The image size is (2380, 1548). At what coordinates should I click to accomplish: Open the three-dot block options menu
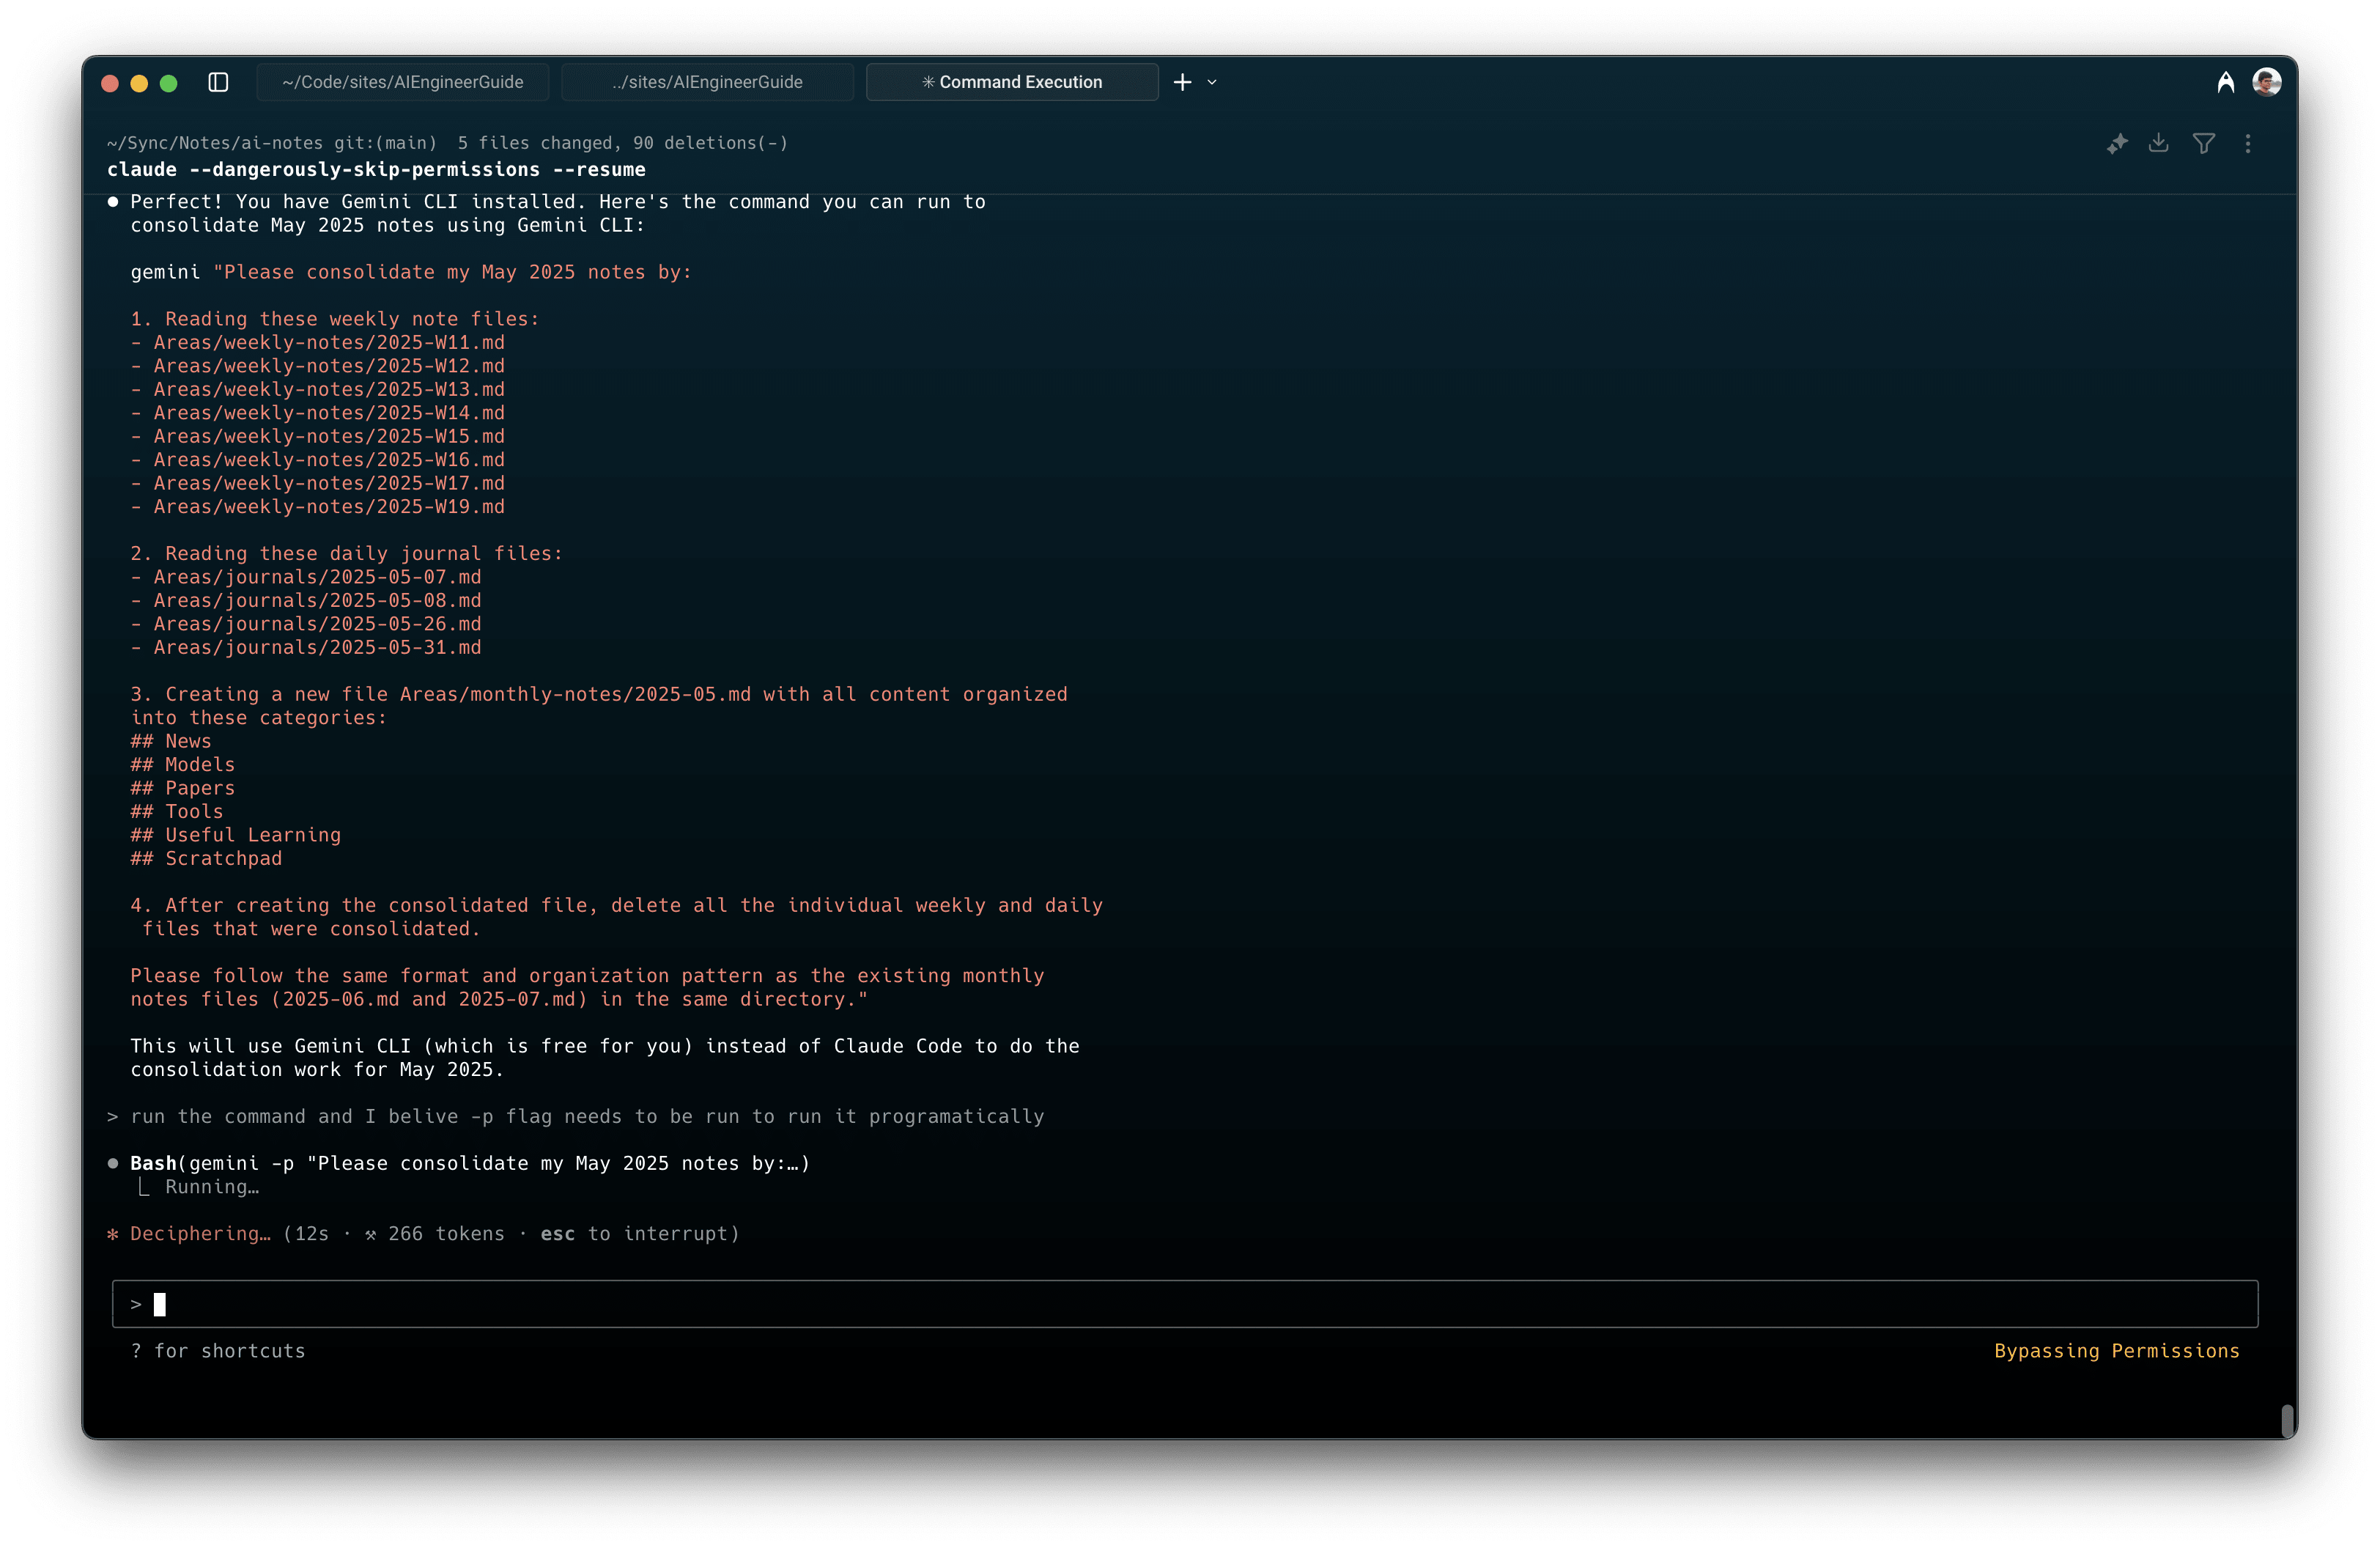2248,143
